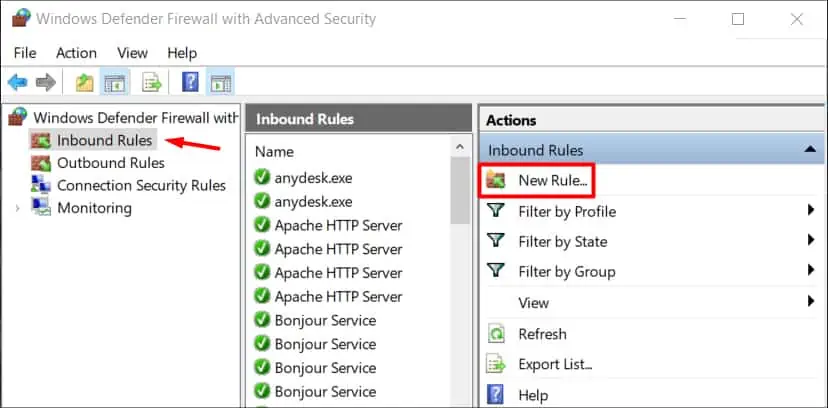828x408 pixels.
Task: Collapse the Inbound Rules actions section
Action: [810, 150]
